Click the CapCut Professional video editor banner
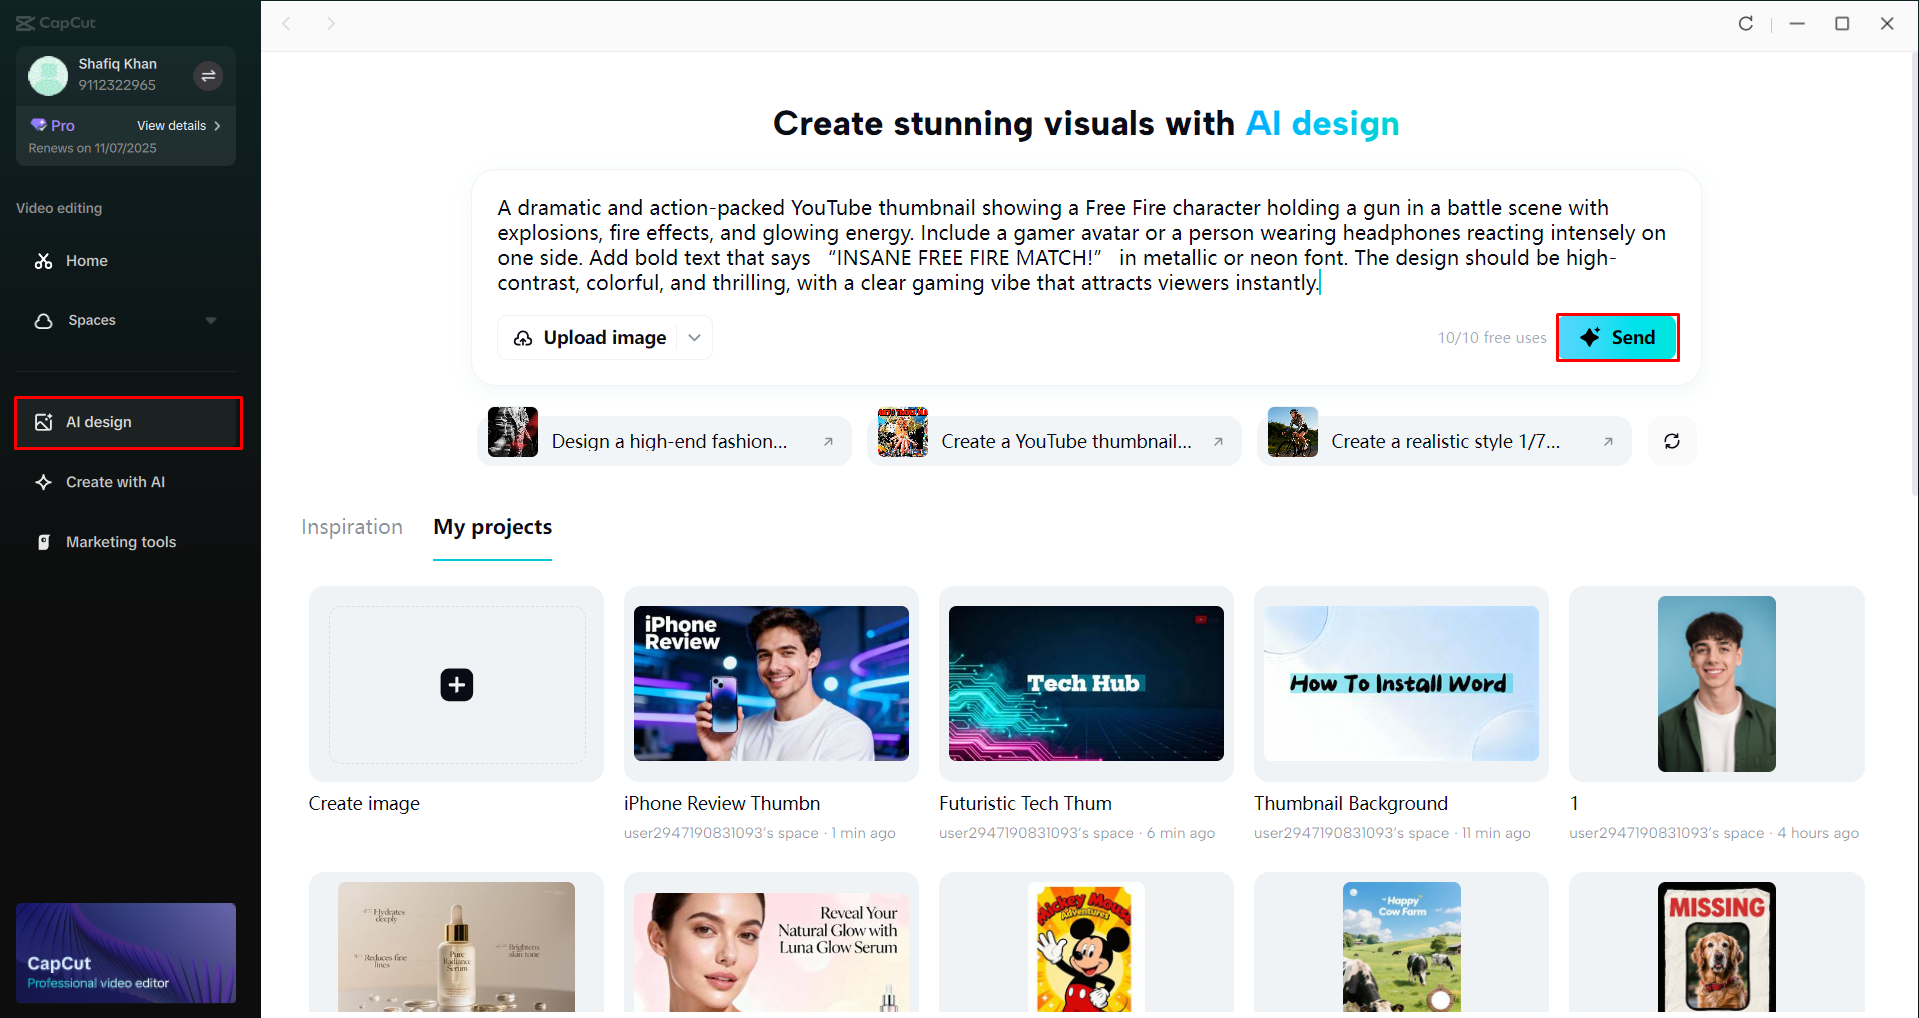 (x=126, y=953)
